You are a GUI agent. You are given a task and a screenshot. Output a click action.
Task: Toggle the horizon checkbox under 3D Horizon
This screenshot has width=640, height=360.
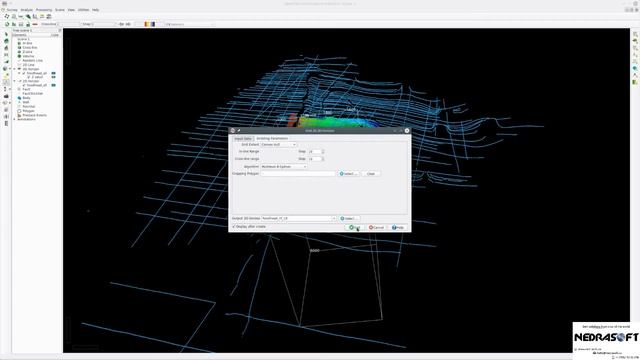(24, 73)
